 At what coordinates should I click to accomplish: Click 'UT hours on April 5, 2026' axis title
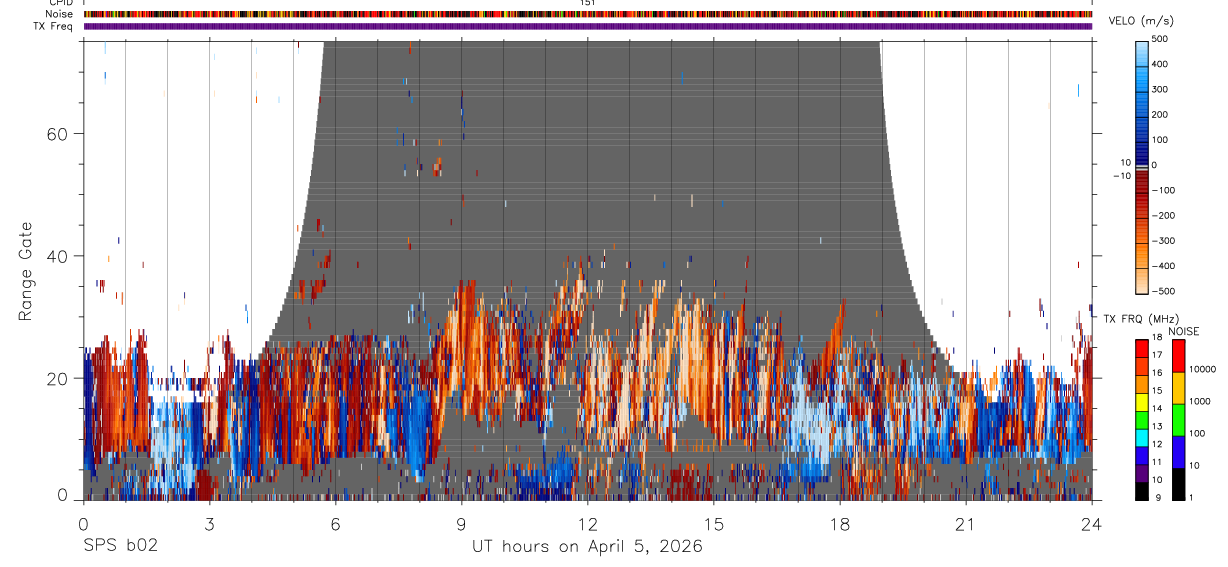(587, 547)
